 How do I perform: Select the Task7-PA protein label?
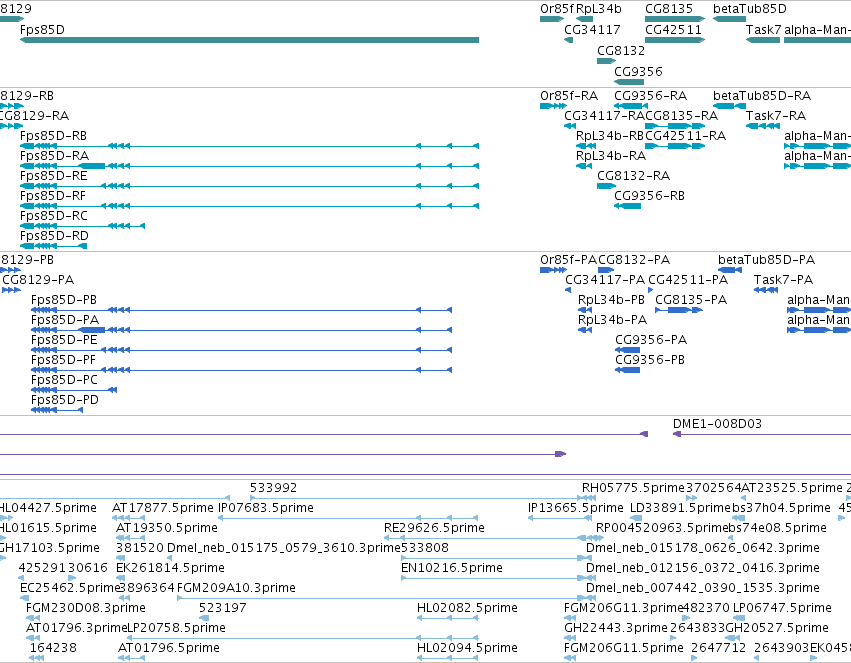click(x=783, y=280)
